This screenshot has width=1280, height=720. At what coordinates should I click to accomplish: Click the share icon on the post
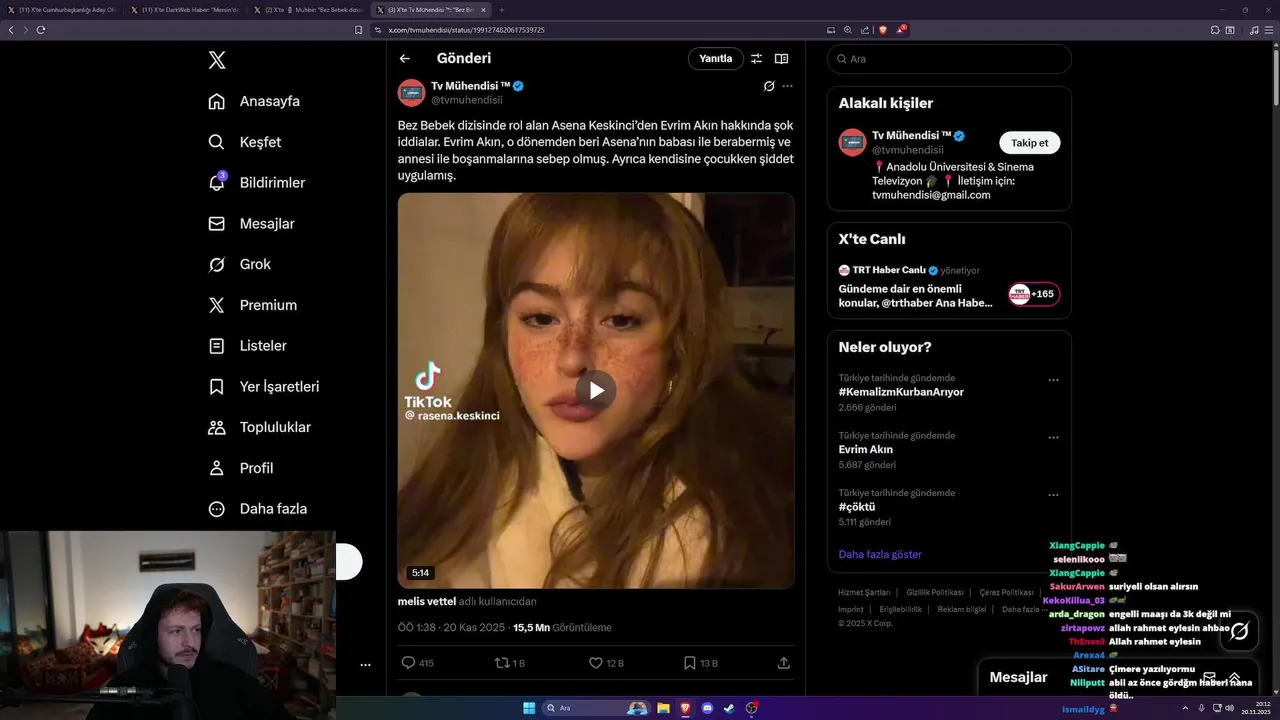784,663
